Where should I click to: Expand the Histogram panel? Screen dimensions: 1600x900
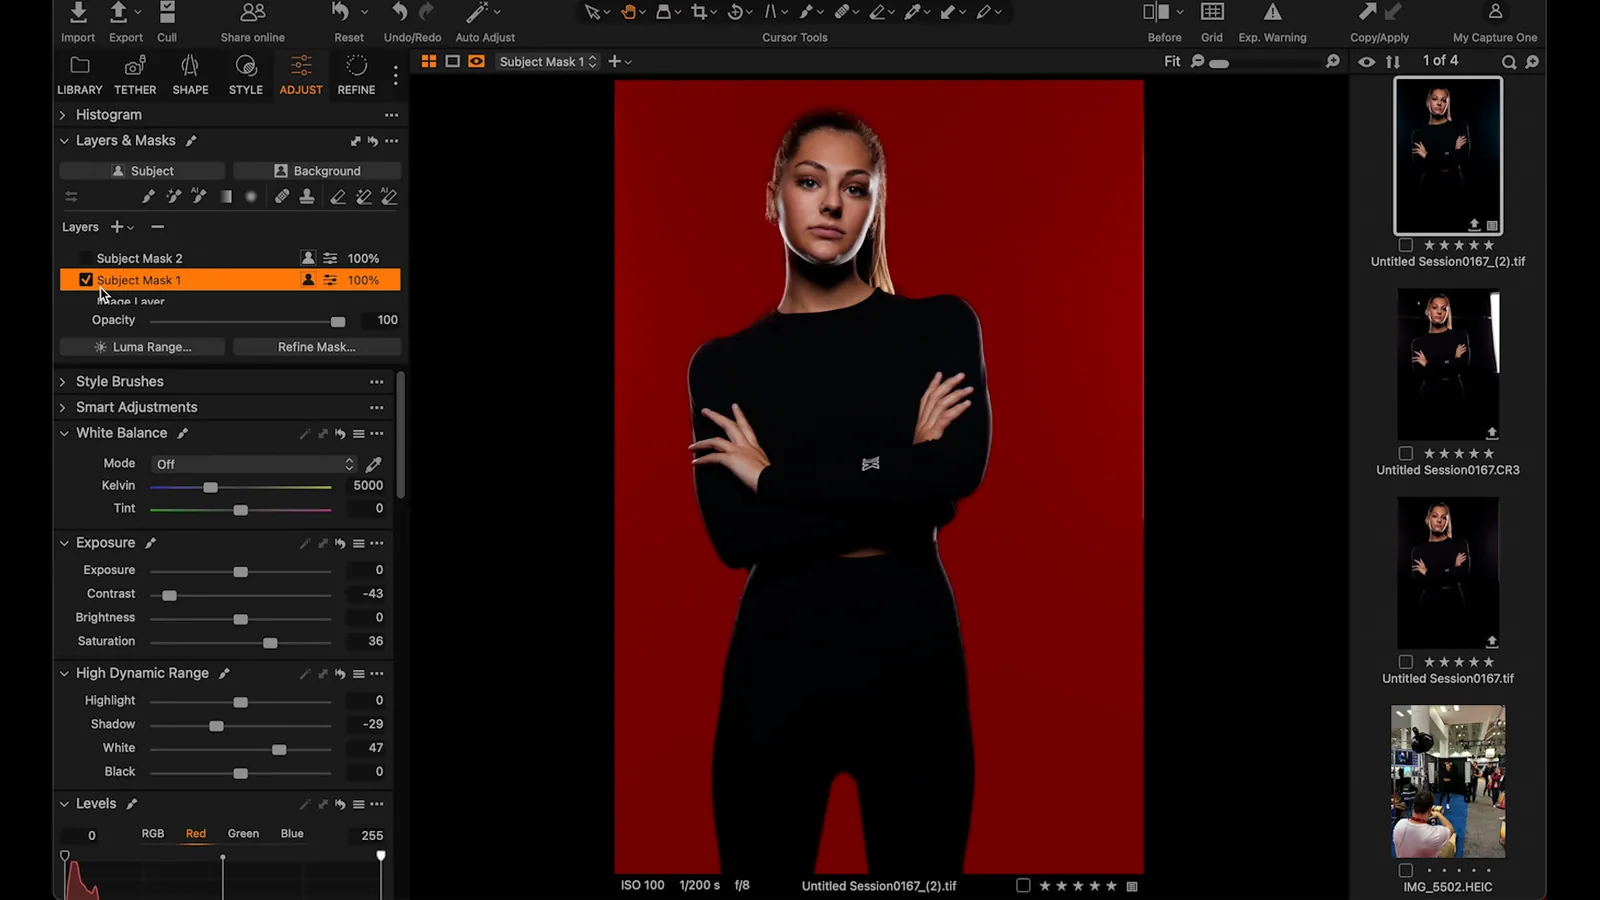click(x=63, y=115)
